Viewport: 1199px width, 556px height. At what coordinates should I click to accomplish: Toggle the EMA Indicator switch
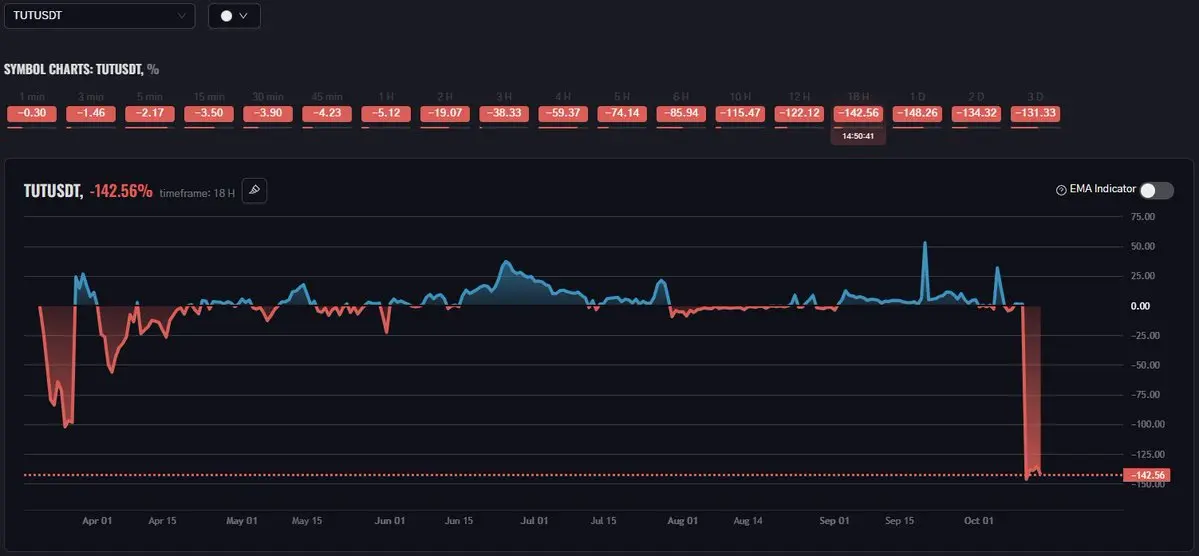coord(1156,190)
